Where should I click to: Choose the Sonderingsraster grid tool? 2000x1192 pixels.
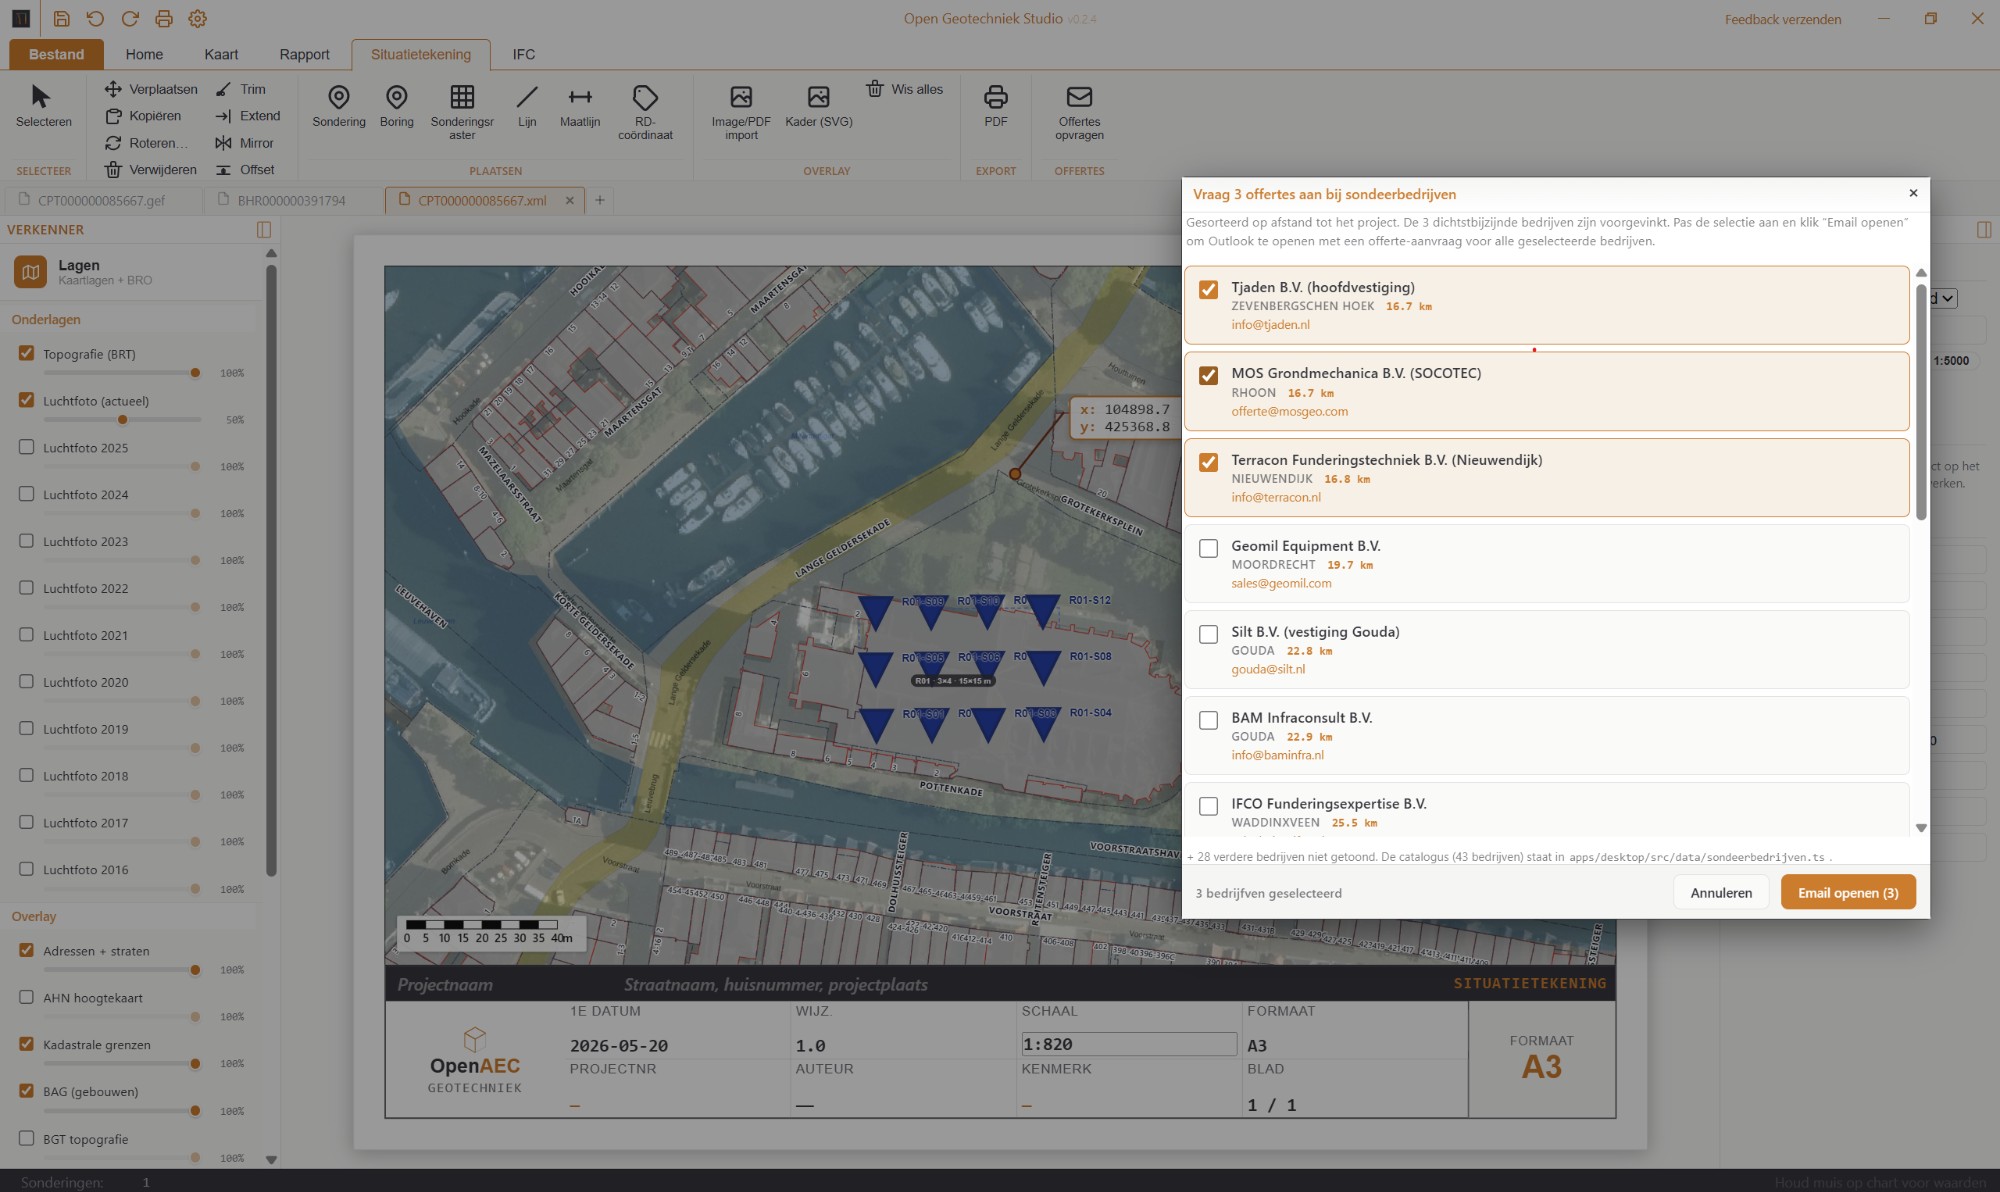[x=462, y=112]
